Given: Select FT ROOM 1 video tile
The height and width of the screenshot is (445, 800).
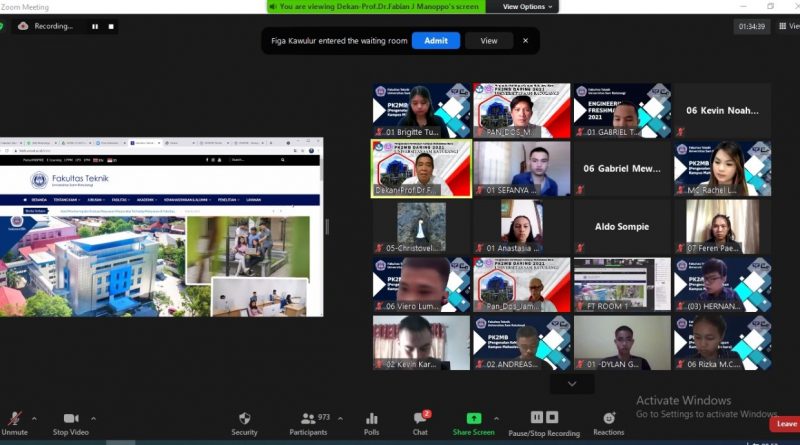Looking at the screenshot, I should point(622,285).
